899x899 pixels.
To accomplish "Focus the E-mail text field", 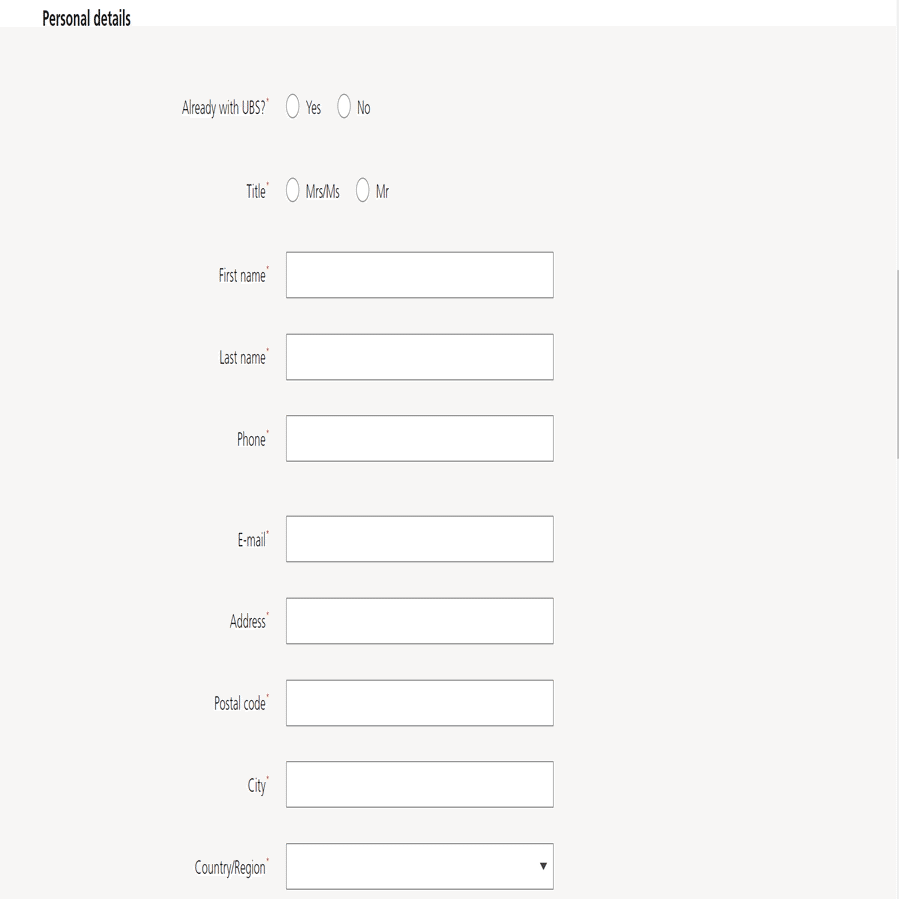I will (x=419, y=539).
